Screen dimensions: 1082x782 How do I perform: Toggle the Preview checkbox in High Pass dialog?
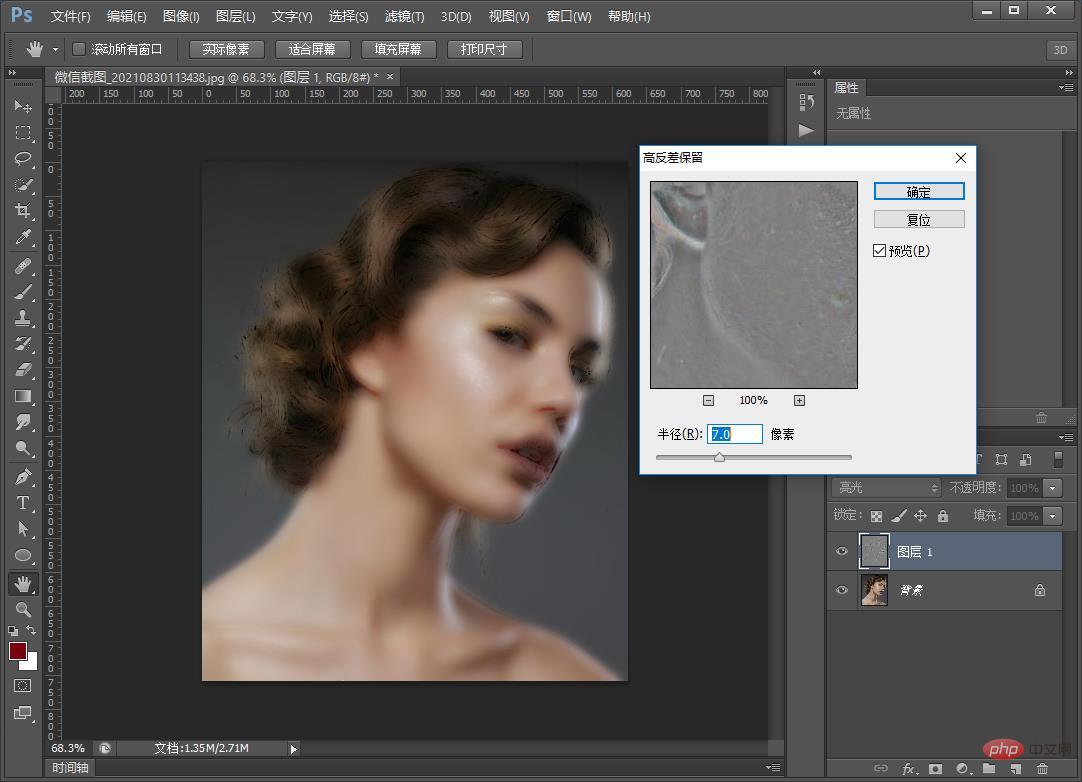tap(880, 251)
